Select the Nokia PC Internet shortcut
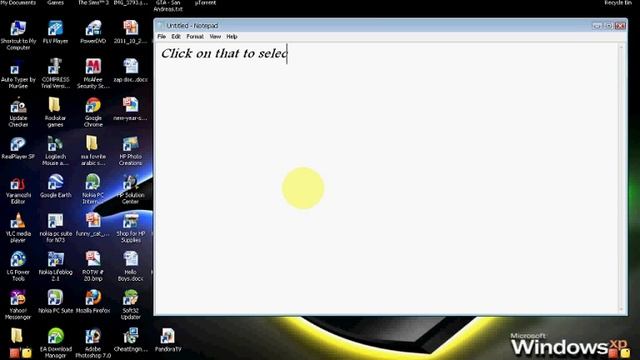Screen dimensions: 640x360 (x=93, y=182)
